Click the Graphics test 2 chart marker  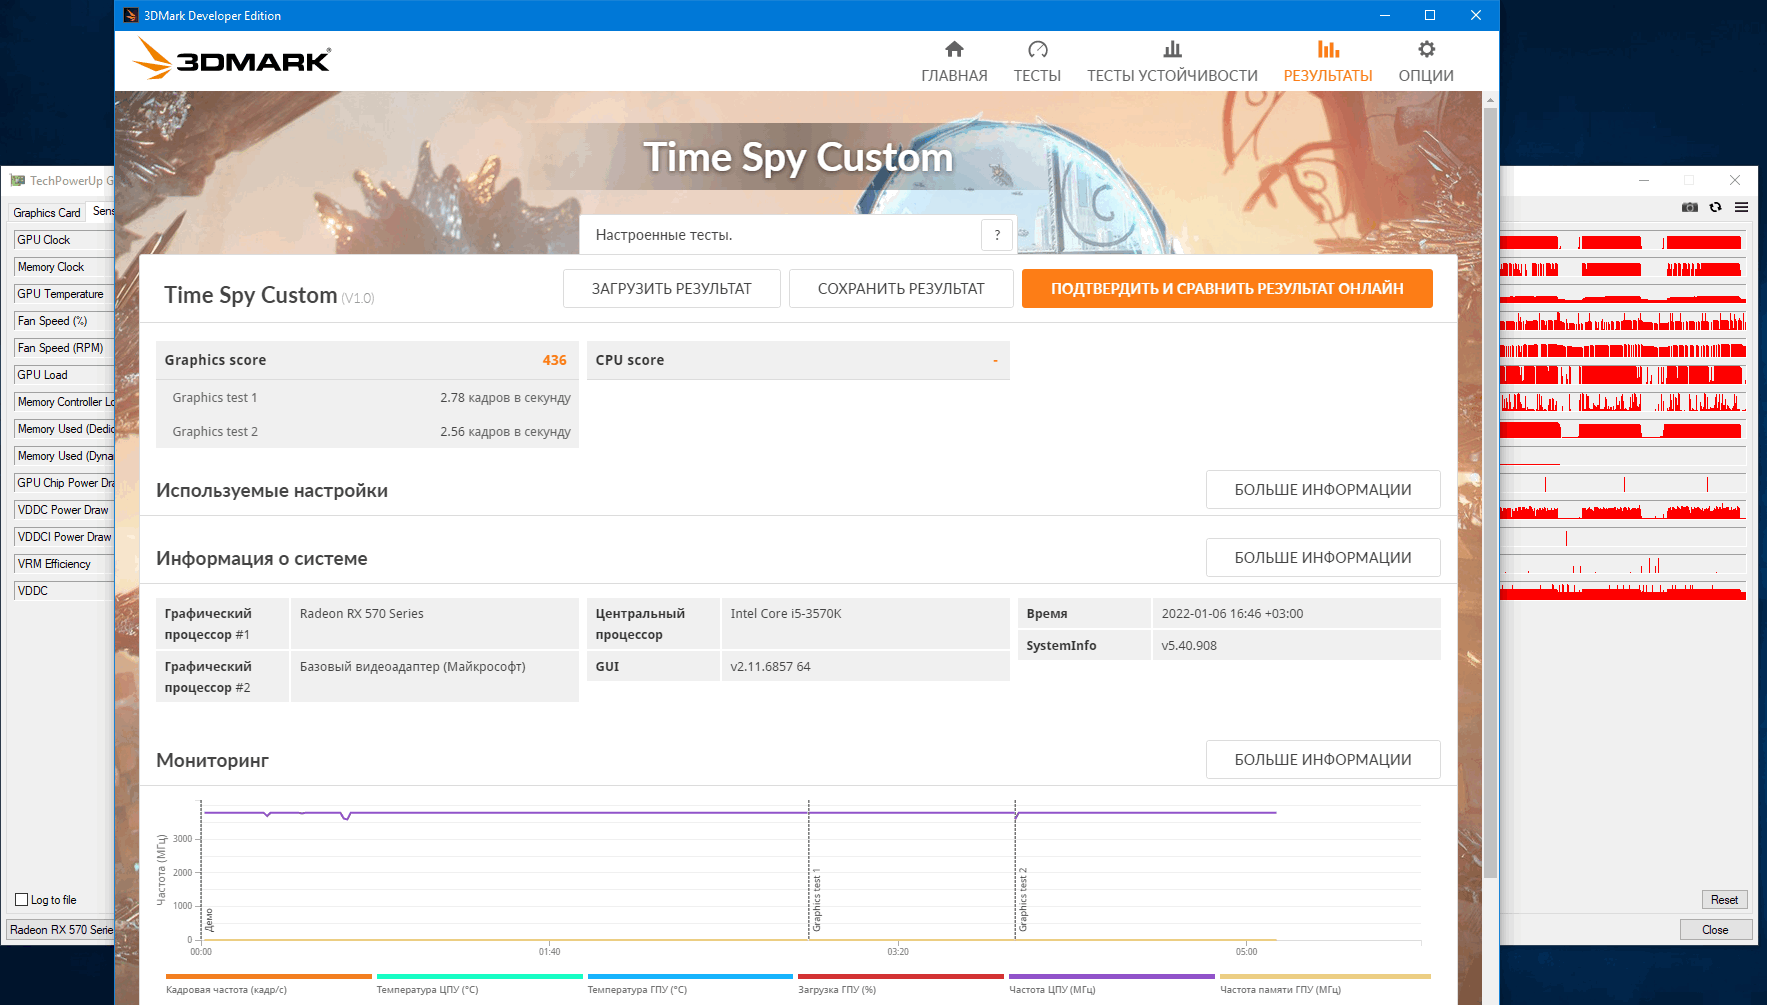1022,900
